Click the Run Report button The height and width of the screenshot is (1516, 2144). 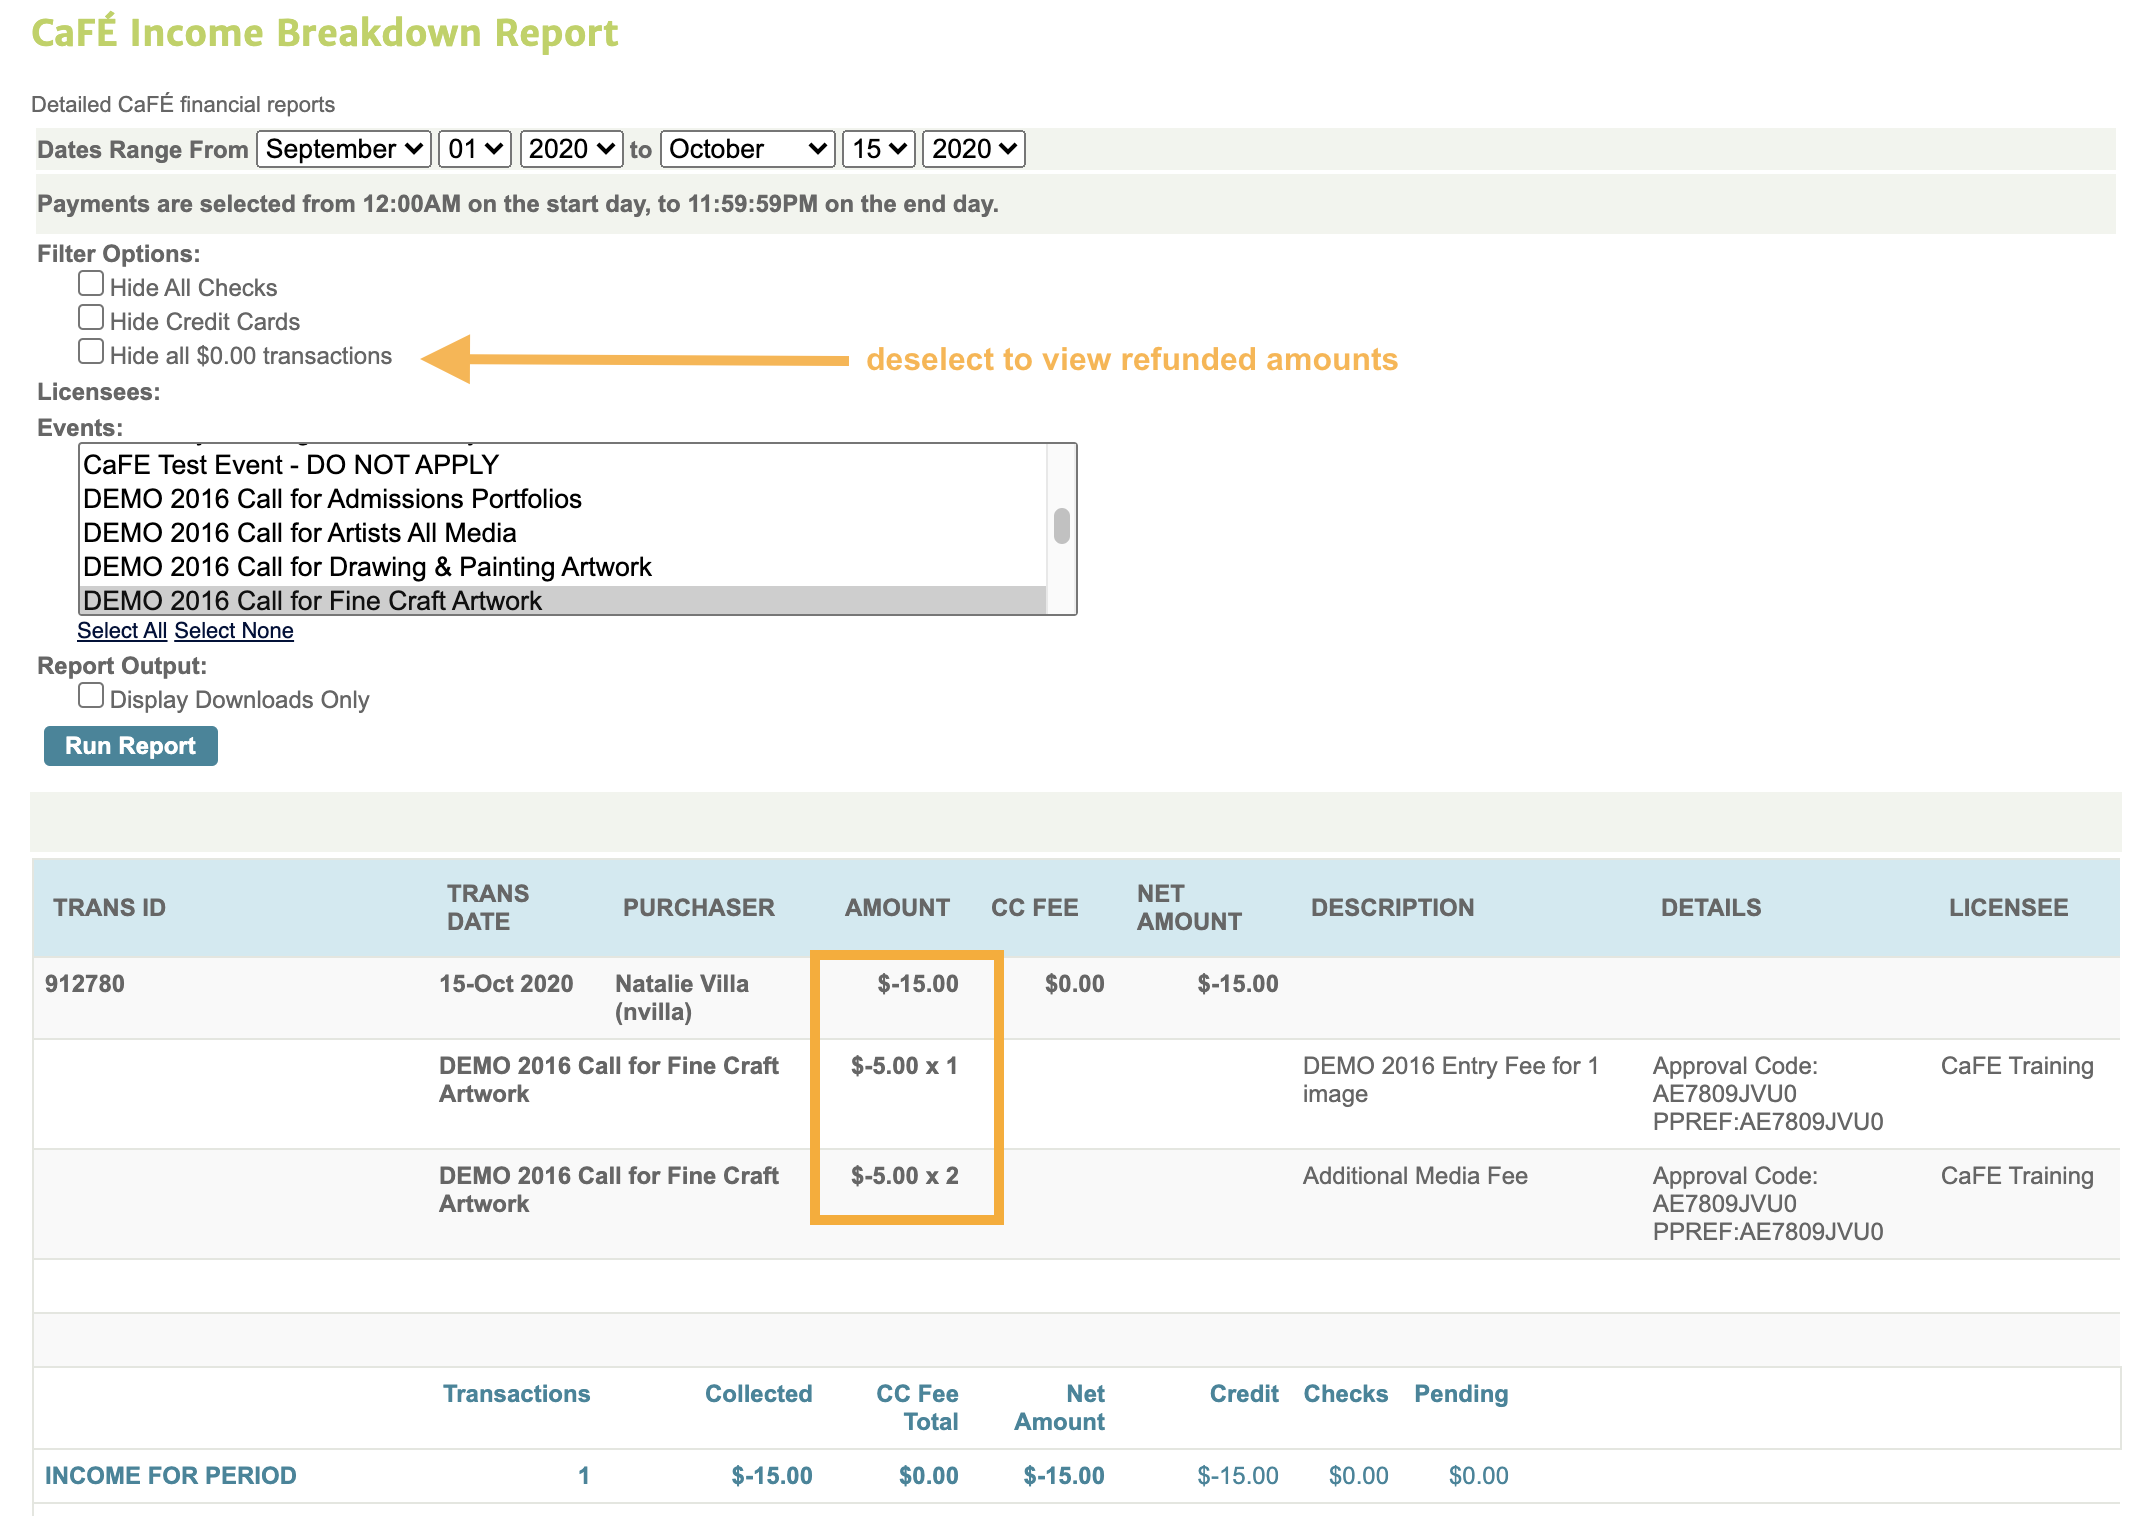(x=131, y=746)
